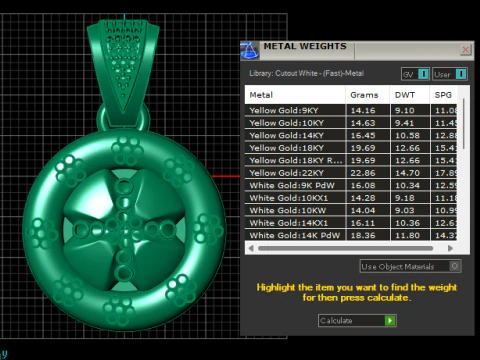This screenshot has width=480, height=360.
Task: Click the horizontal scrollbar thumb in table
Action: 345,248
